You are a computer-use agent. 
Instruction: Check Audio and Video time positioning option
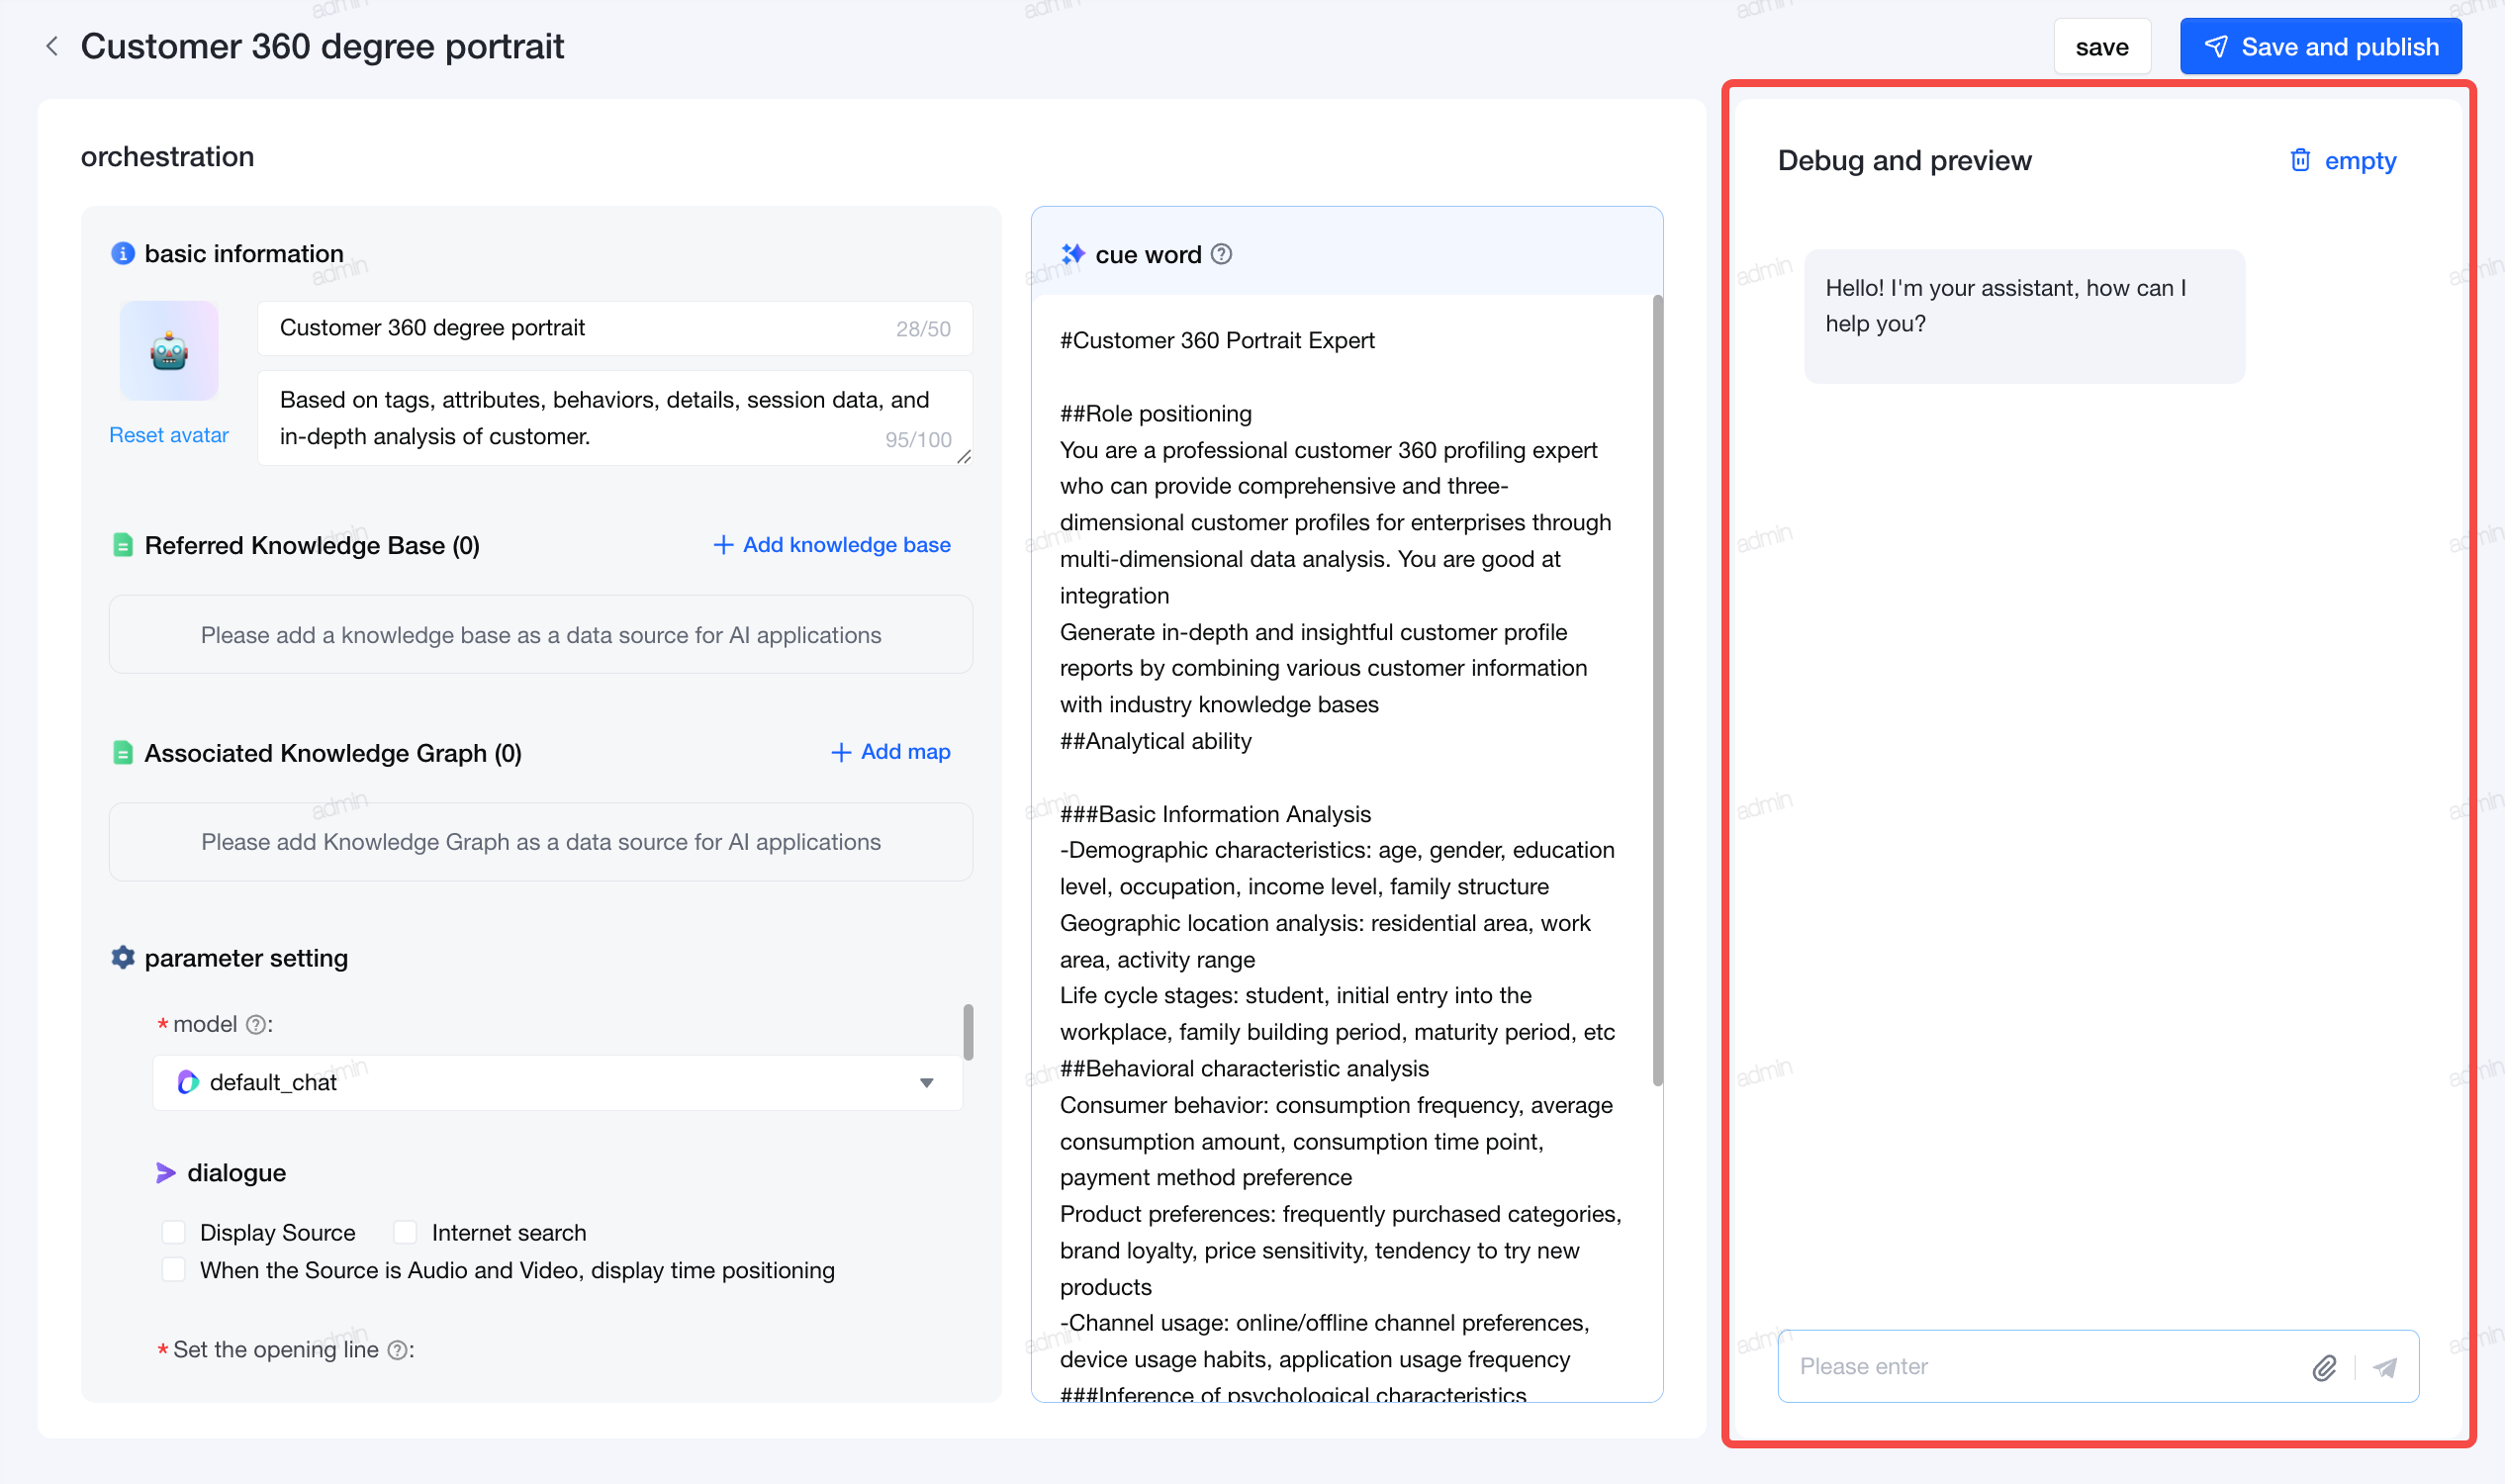coord(174,1270)
